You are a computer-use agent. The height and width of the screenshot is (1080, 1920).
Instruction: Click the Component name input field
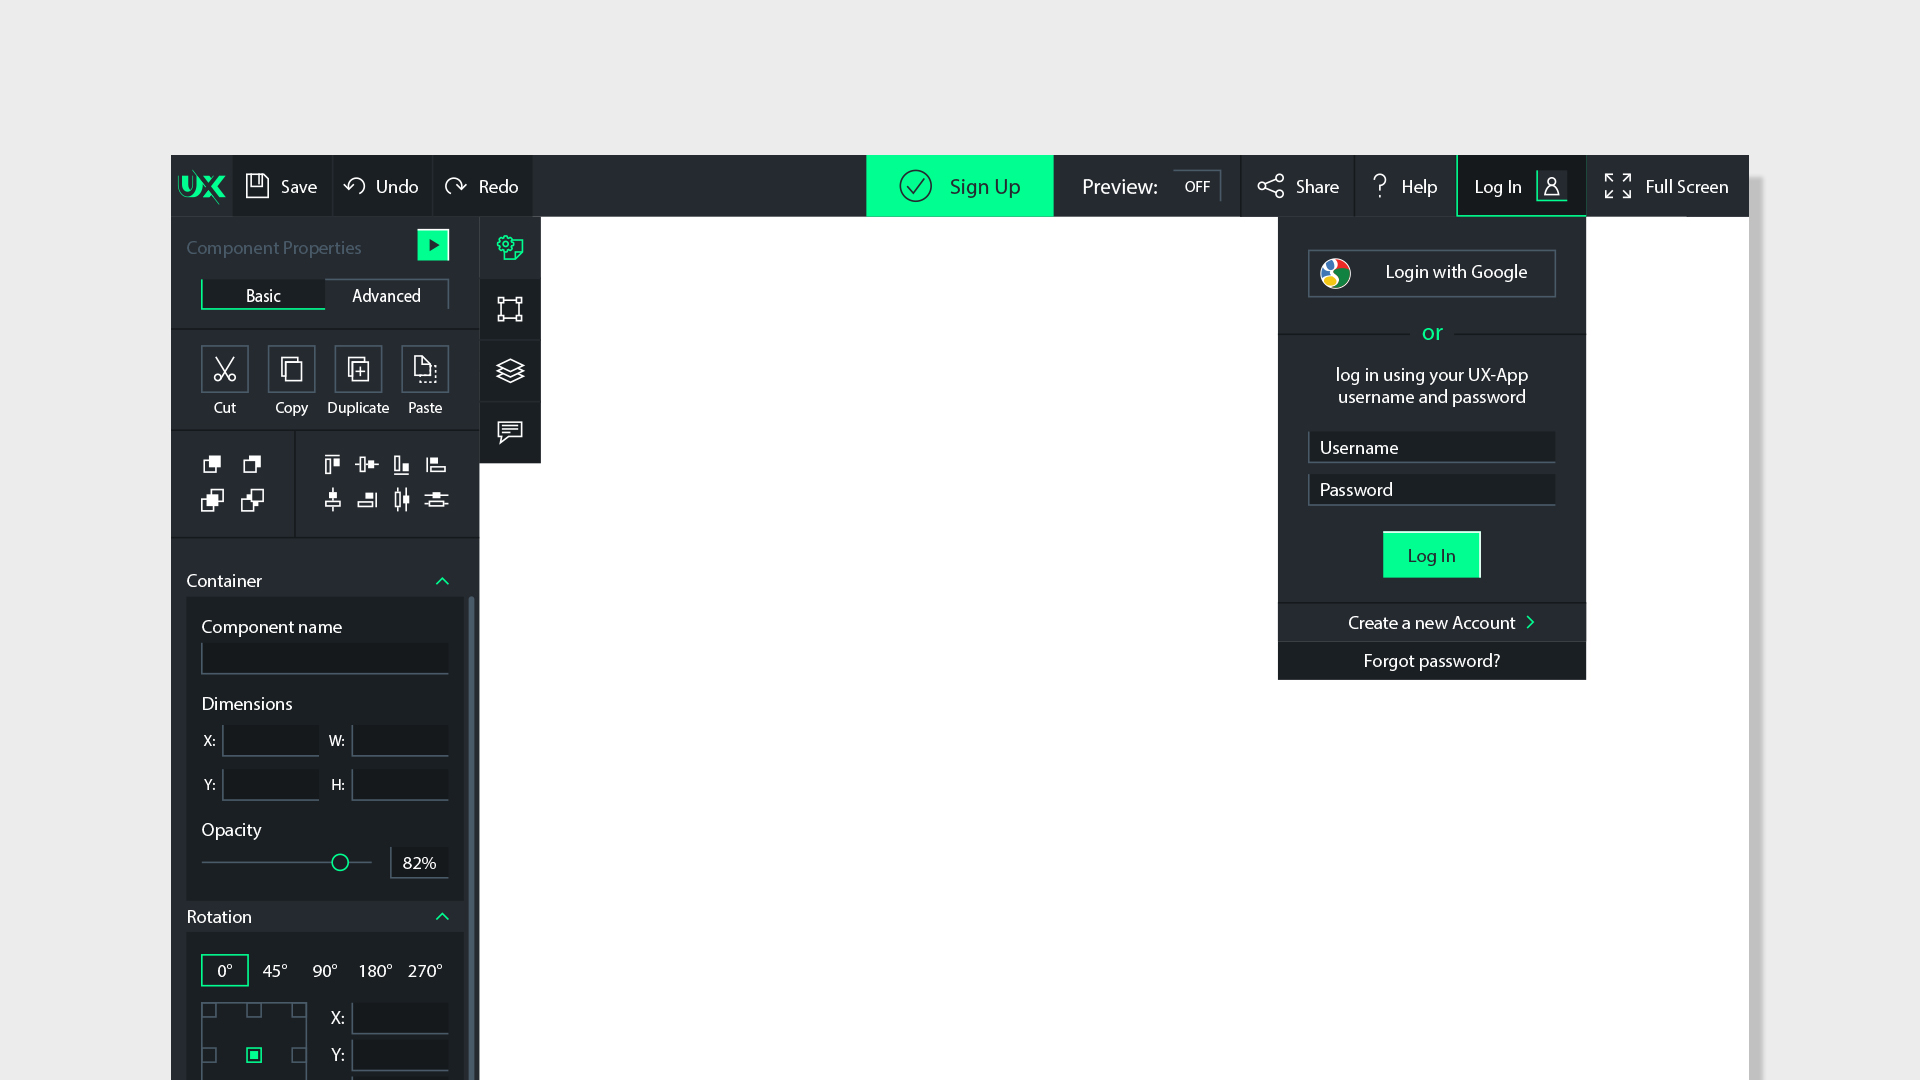tap(325, 658)
